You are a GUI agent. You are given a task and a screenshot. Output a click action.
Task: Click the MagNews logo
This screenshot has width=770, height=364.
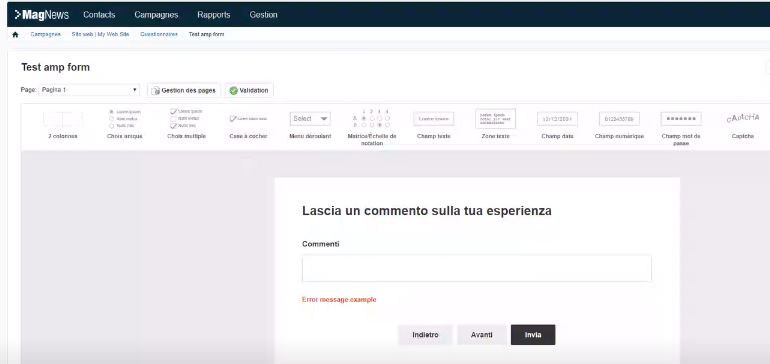click(42, 15)
